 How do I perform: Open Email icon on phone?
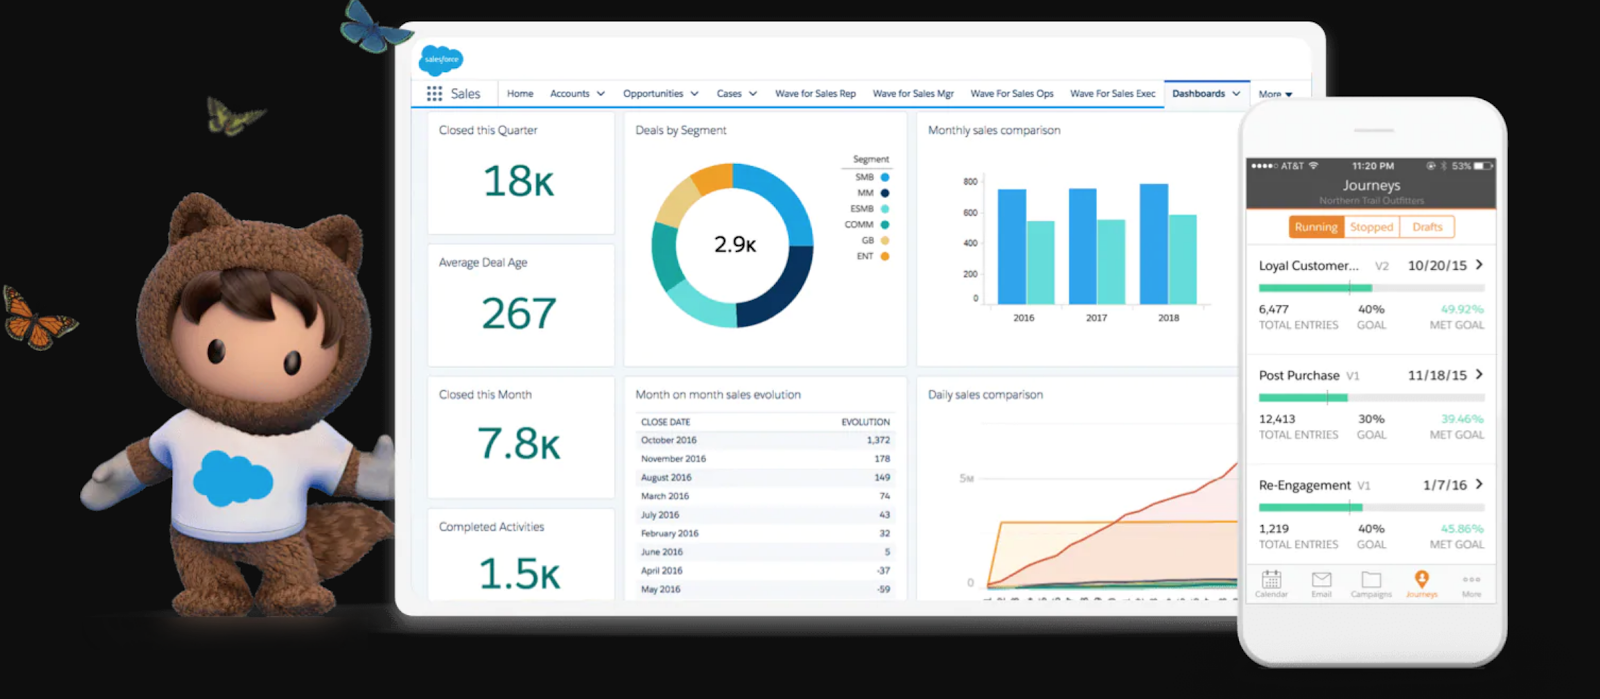pyautogui.click(x=1321, y=579)
